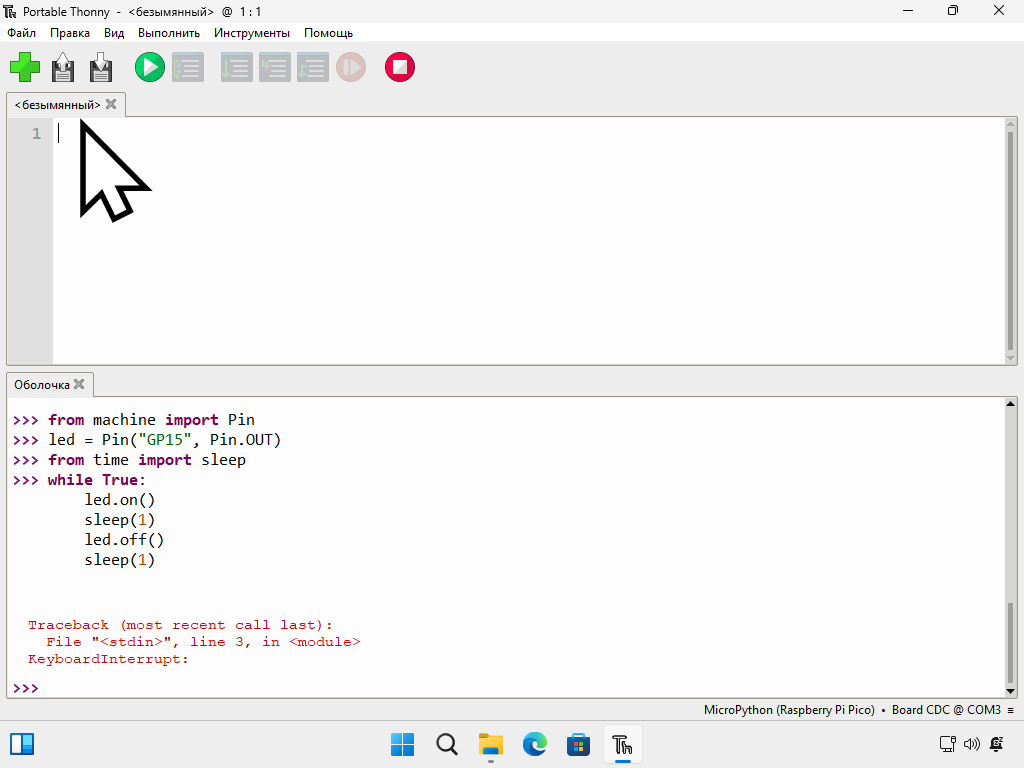Open the Widgets panel on the taskbar
This screenshot has width=1024, height=768.
tap(22, 744)
